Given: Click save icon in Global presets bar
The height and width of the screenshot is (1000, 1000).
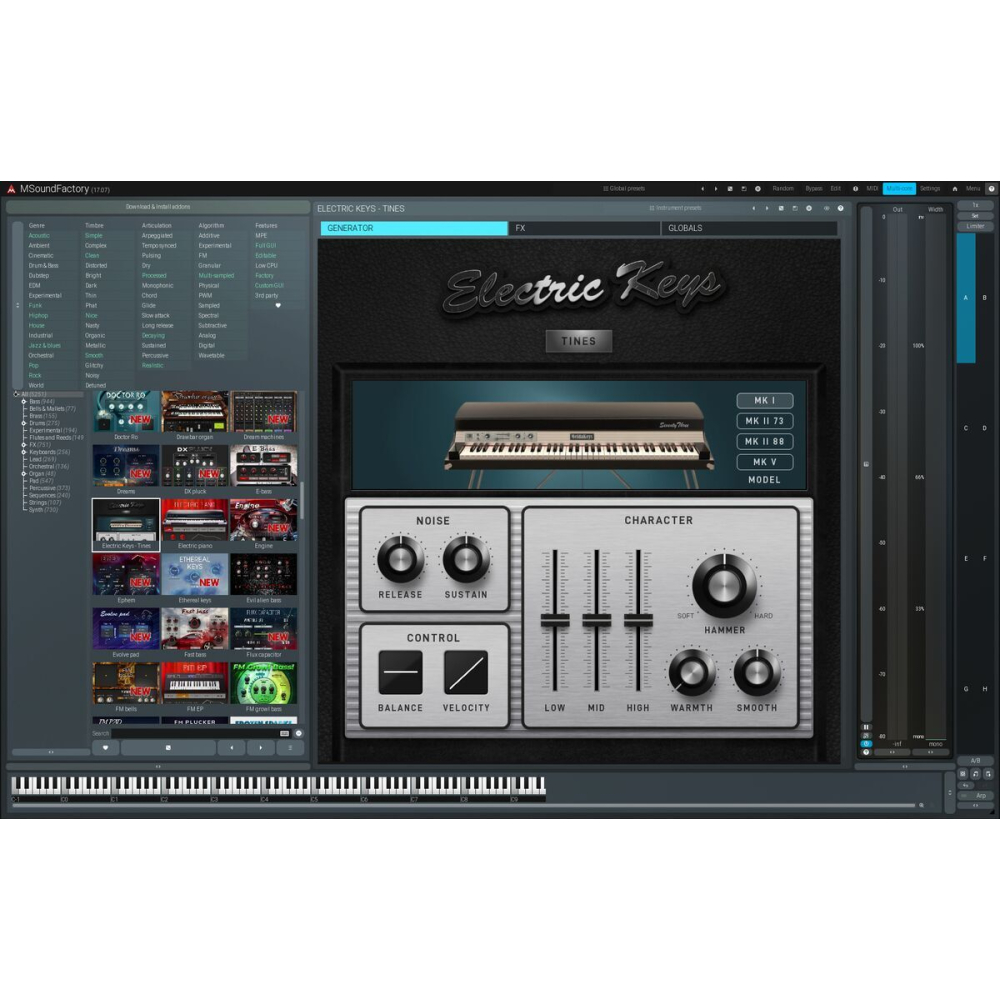Looking at the screenshot, I should coord(744,189).
